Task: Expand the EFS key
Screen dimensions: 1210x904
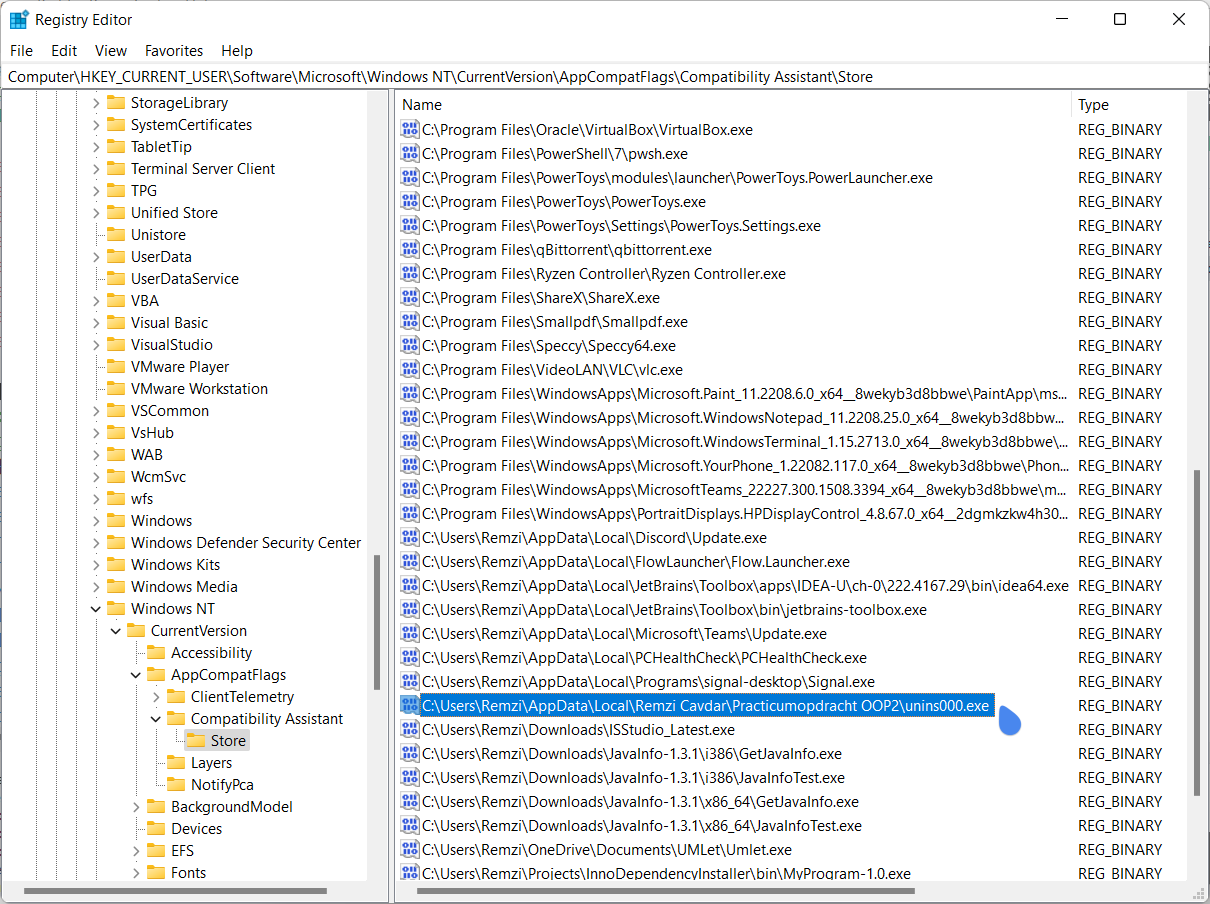Action: point(136,851)
